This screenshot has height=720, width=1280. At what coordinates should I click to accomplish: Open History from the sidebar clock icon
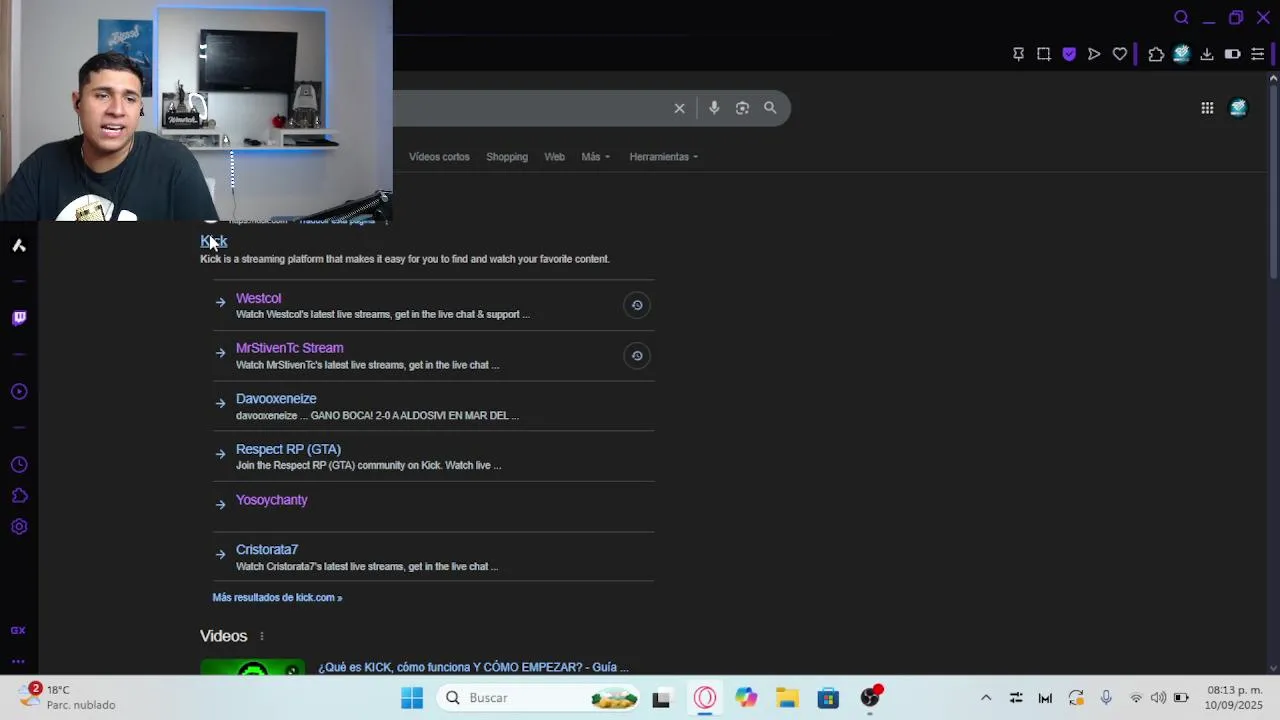[19, 465]
